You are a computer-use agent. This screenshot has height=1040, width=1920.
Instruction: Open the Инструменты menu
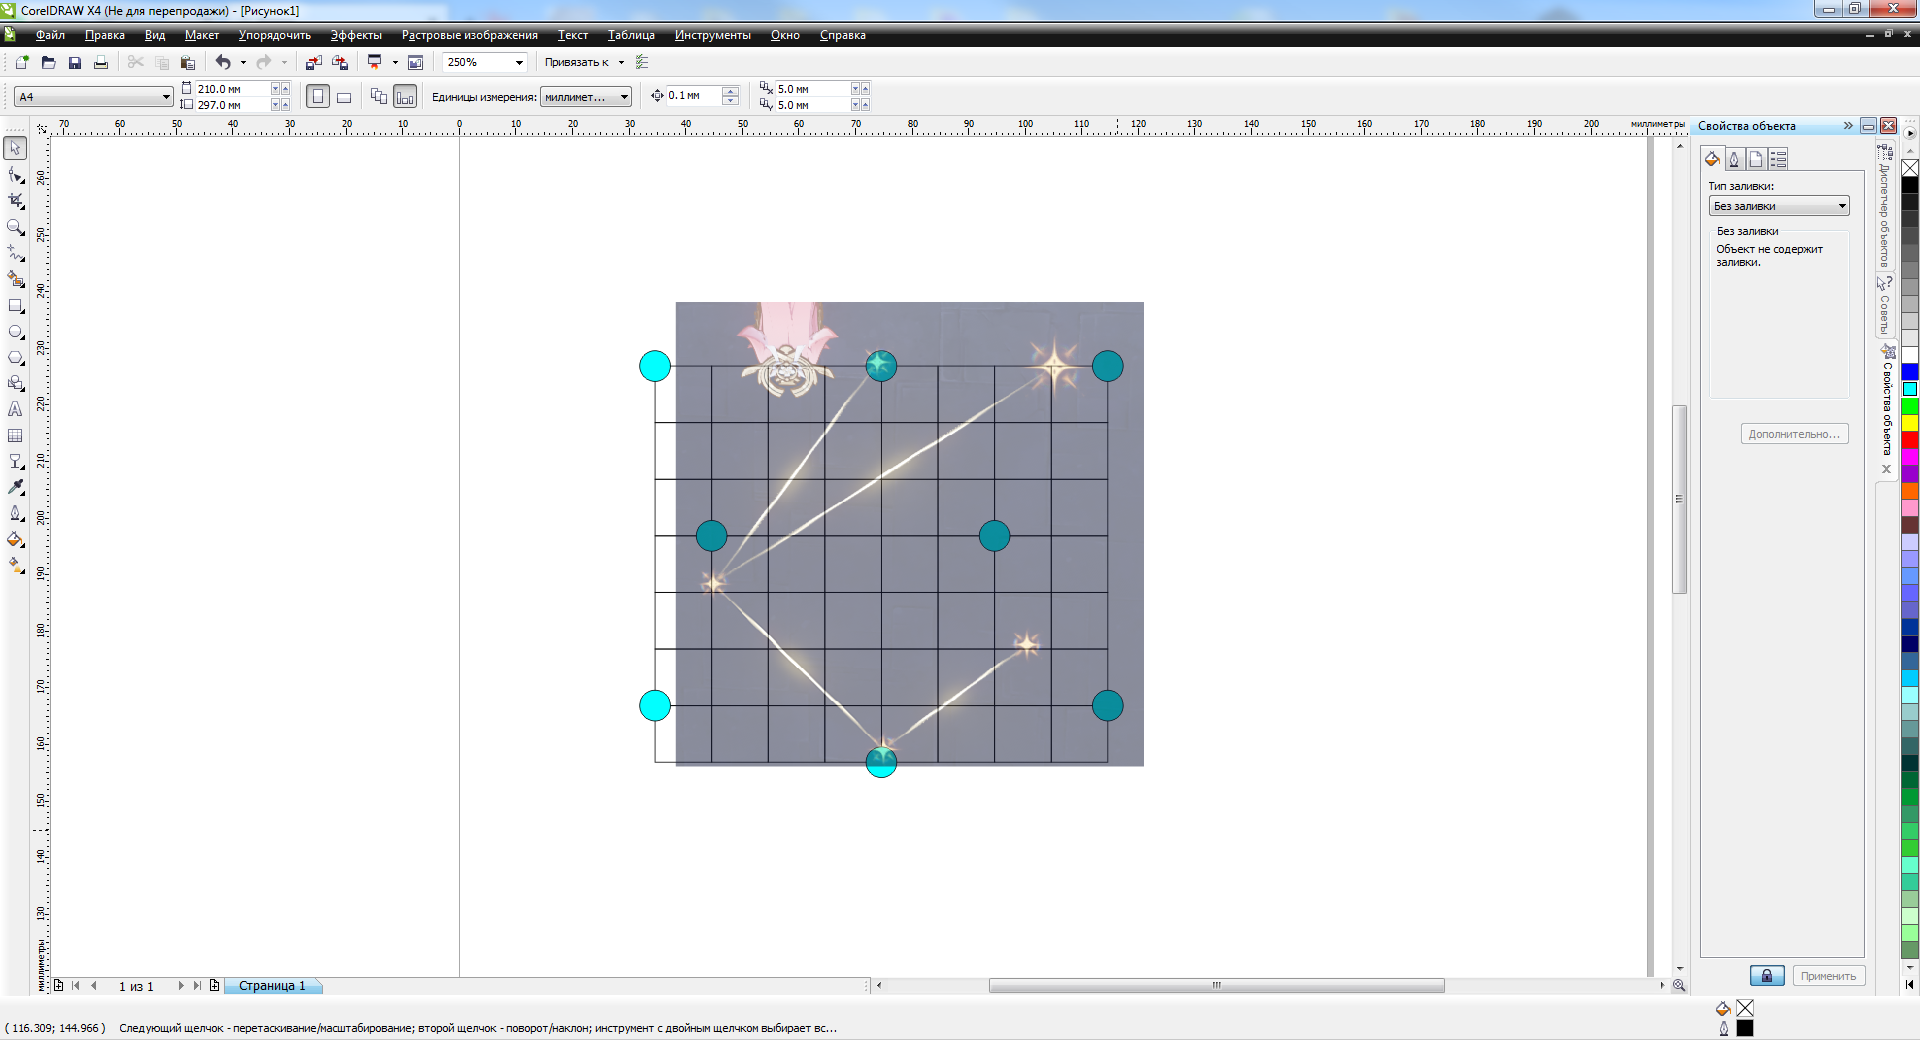(x=712, y=35)
